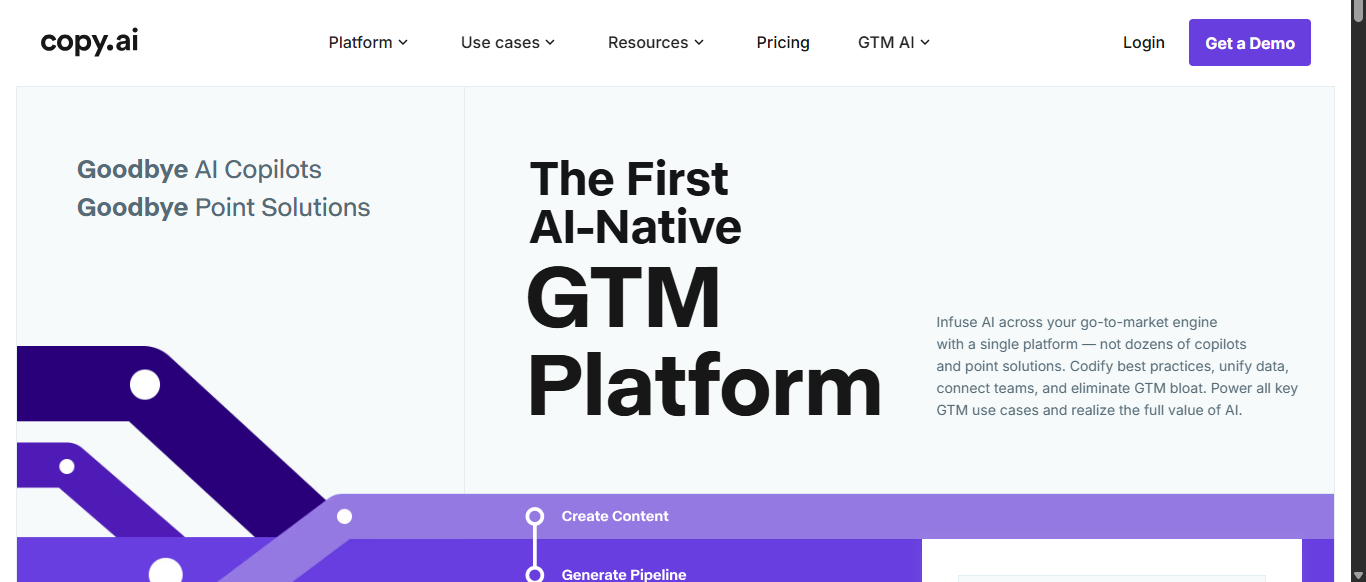Click the 'Goodbye AI Copilots' text
This screenshot has height=582, width=1366.
coord(199,169)
